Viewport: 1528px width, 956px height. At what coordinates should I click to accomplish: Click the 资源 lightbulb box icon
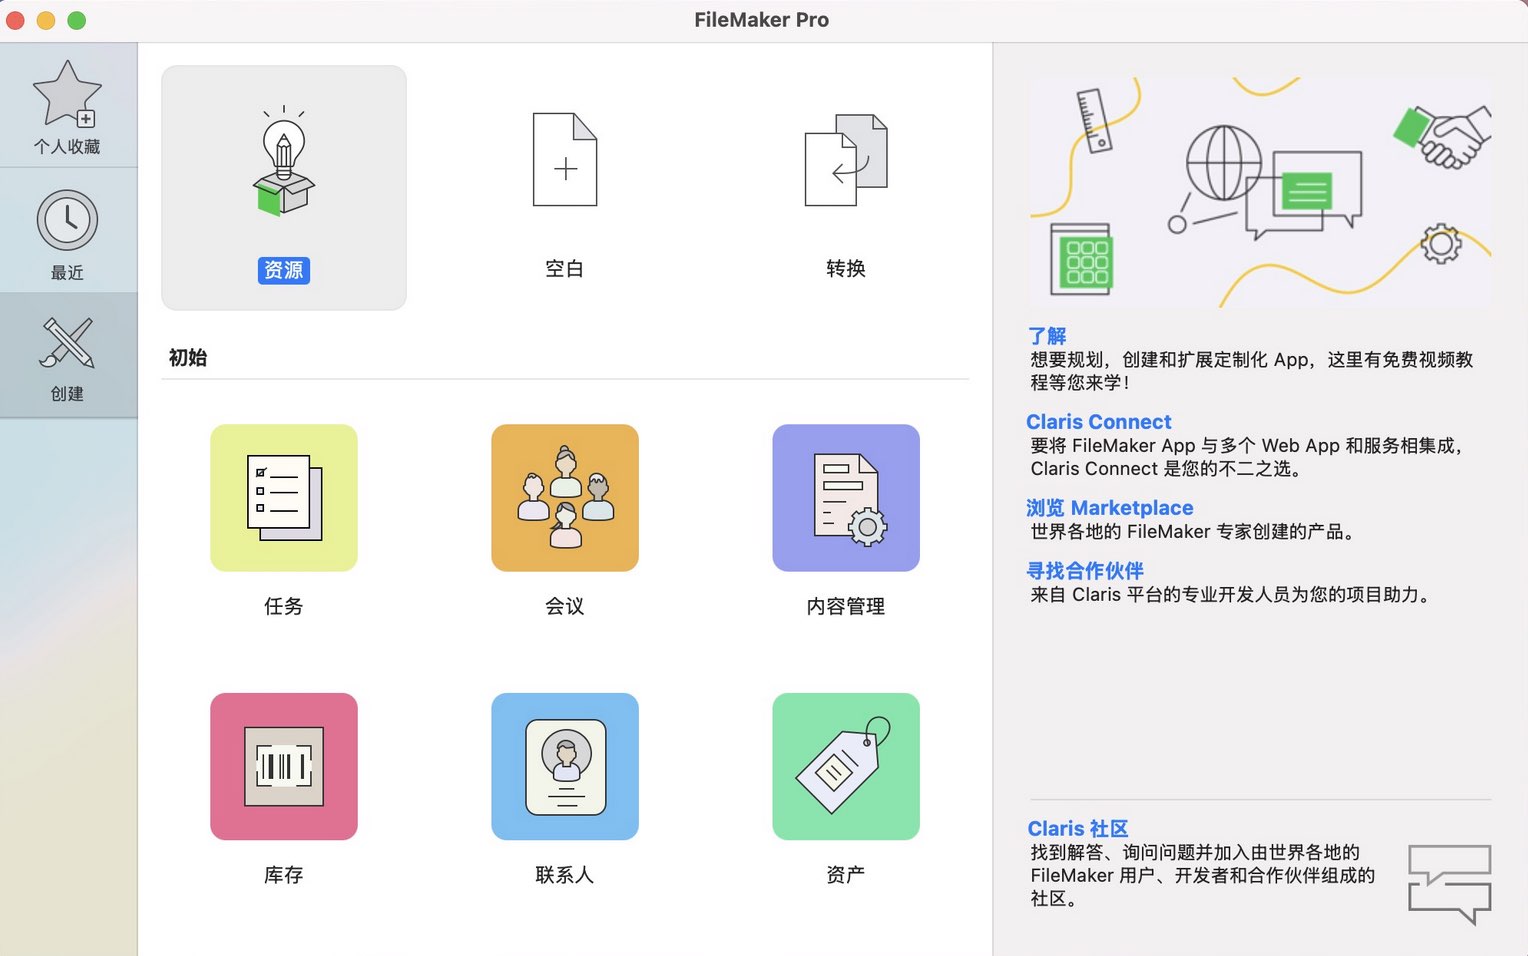click(x=284, y=160)
